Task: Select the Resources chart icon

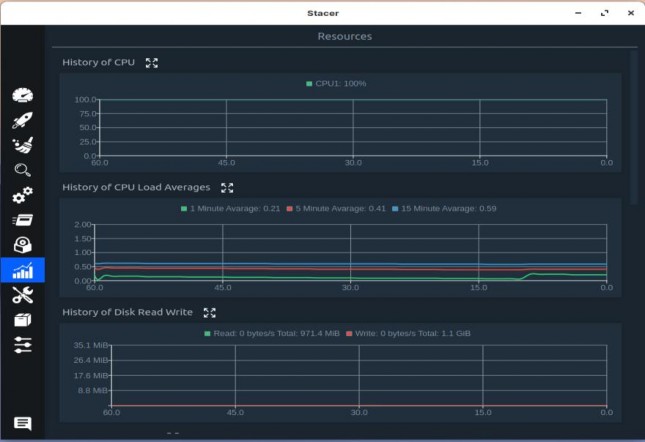Action: click(x=23, y=270)
